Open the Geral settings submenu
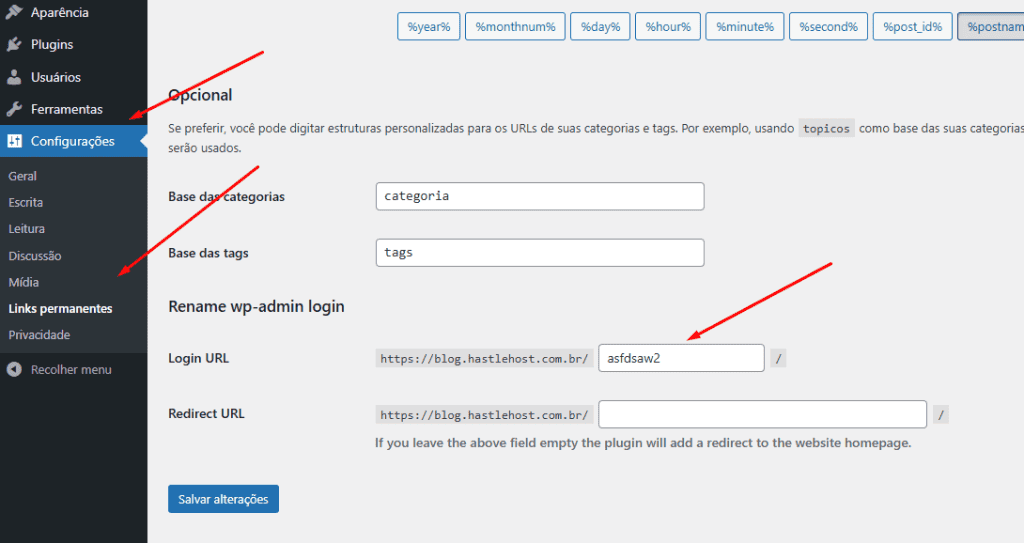 click(22, 176)
